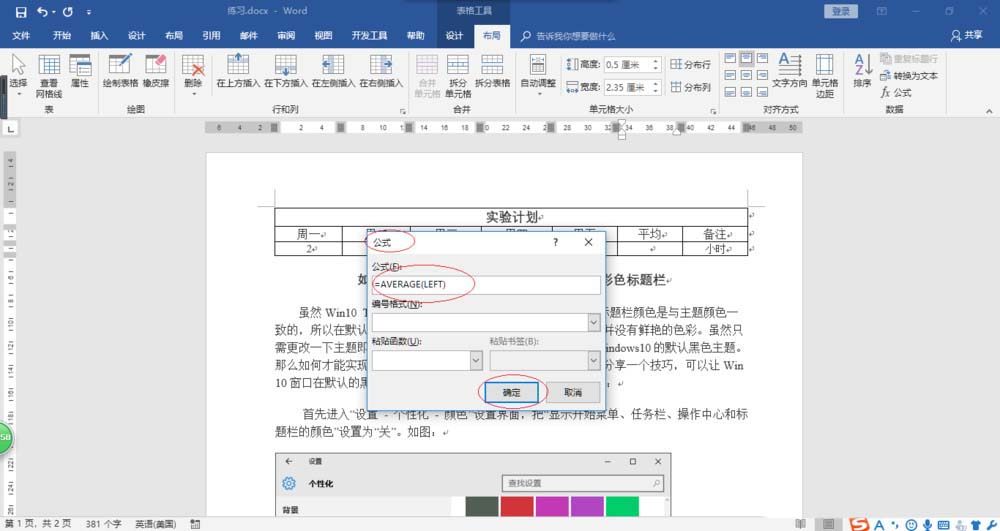Viewport: 1000px width, 531px height.
Task: Select align center right cell alignment
Action: [x=762, y=75]
